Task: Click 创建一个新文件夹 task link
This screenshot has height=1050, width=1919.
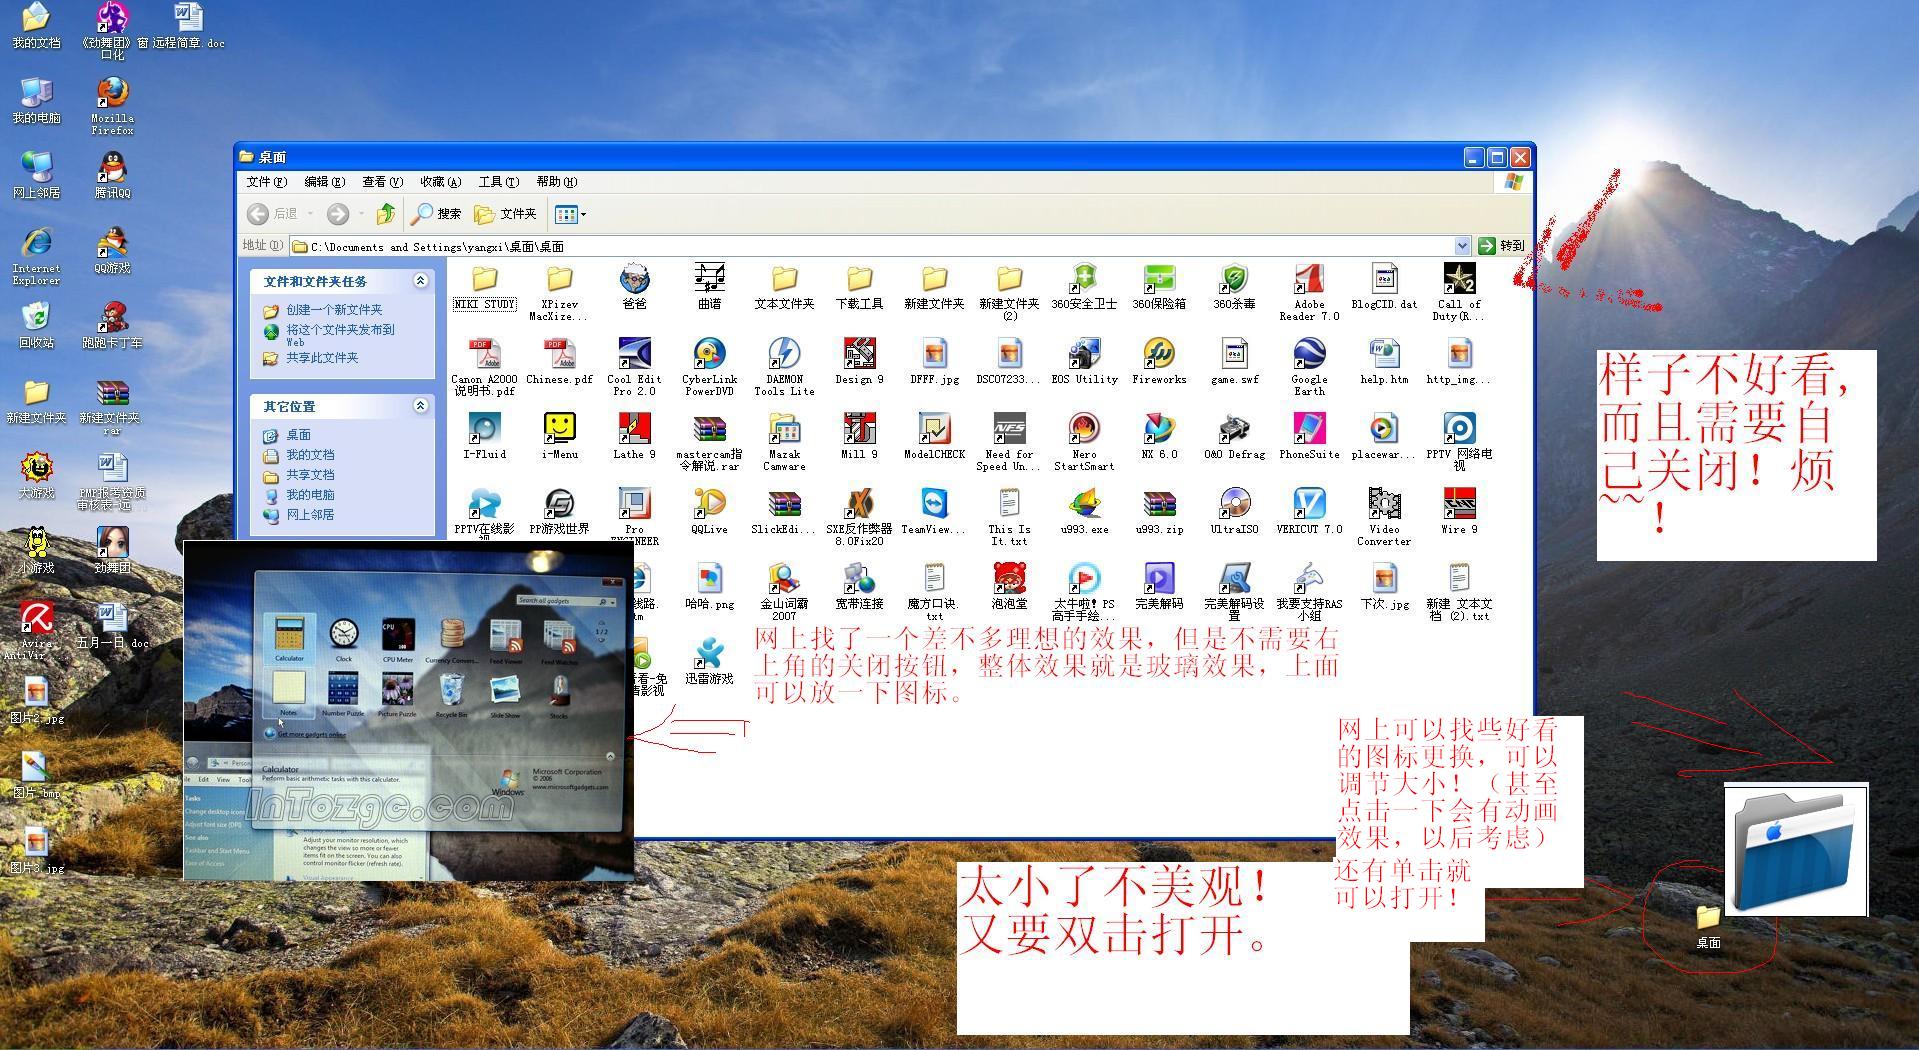Action: [x=334, y=310]
